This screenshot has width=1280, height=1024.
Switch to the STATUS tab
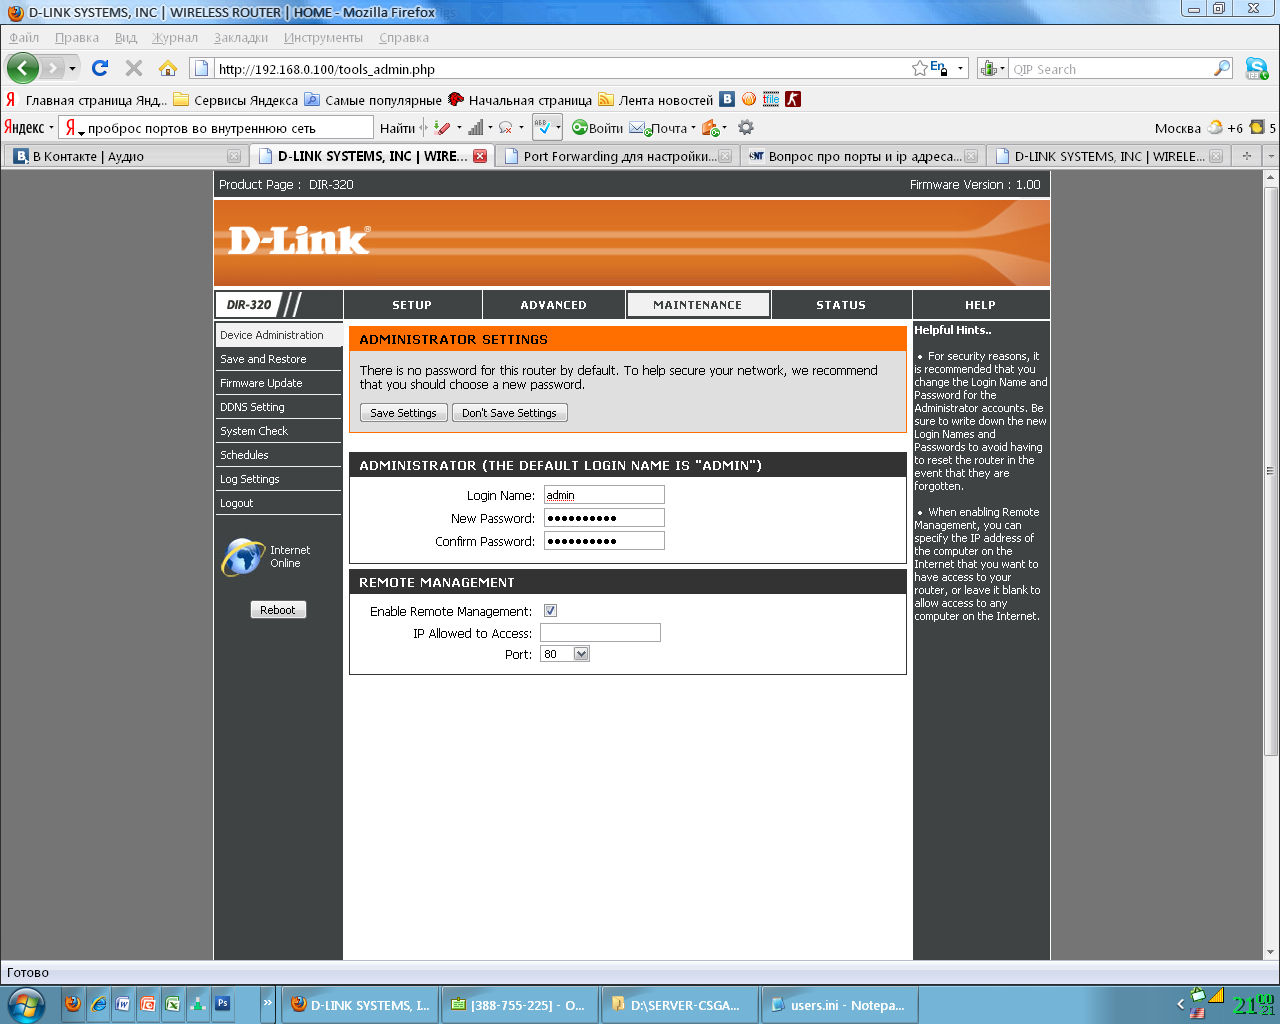(841, 305)
